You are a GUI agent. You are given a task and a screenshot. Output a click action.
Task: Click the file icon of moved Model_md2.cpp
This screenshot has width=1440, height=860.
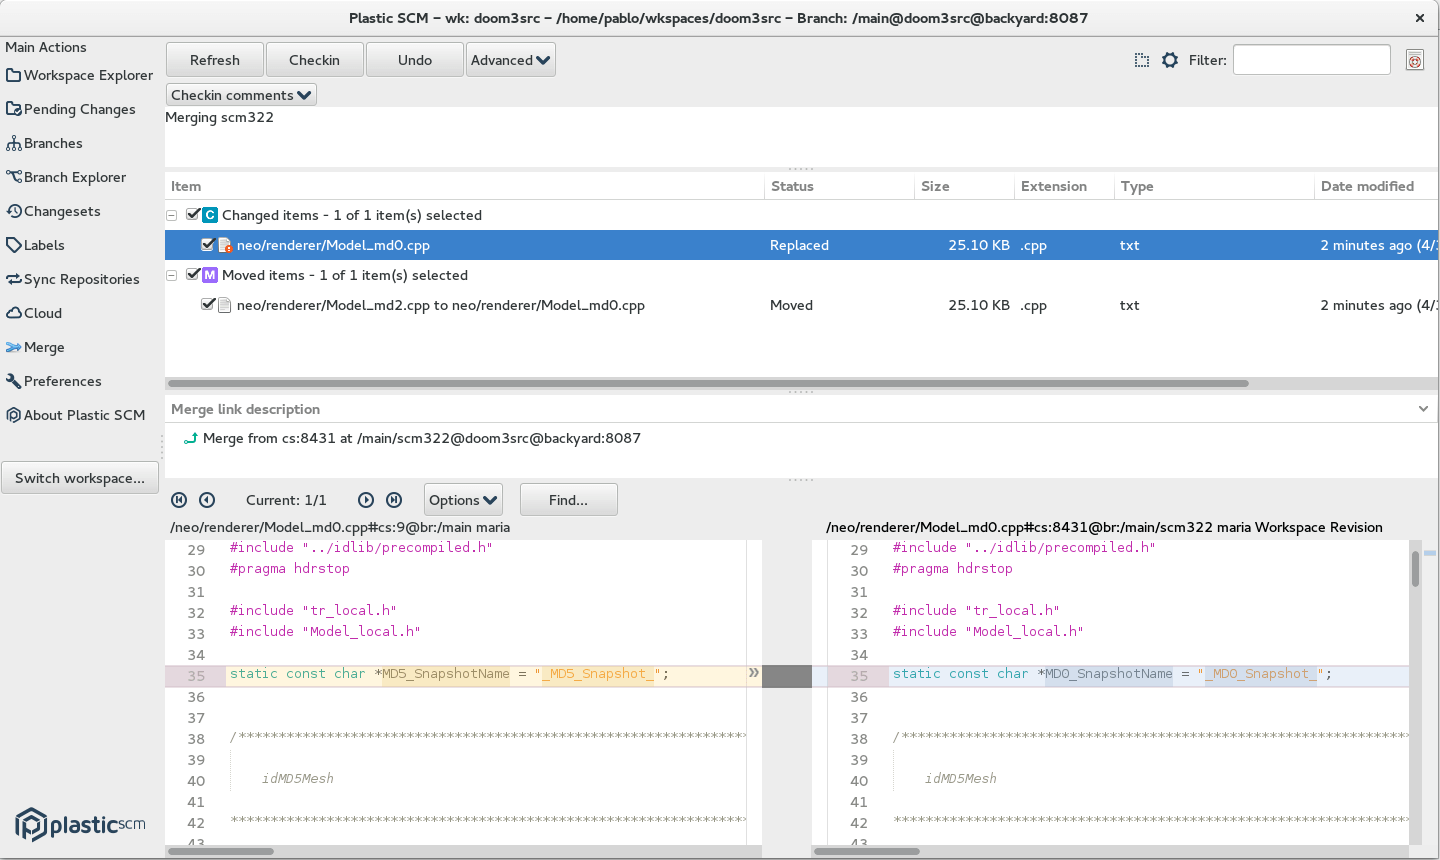pos(225,305)
